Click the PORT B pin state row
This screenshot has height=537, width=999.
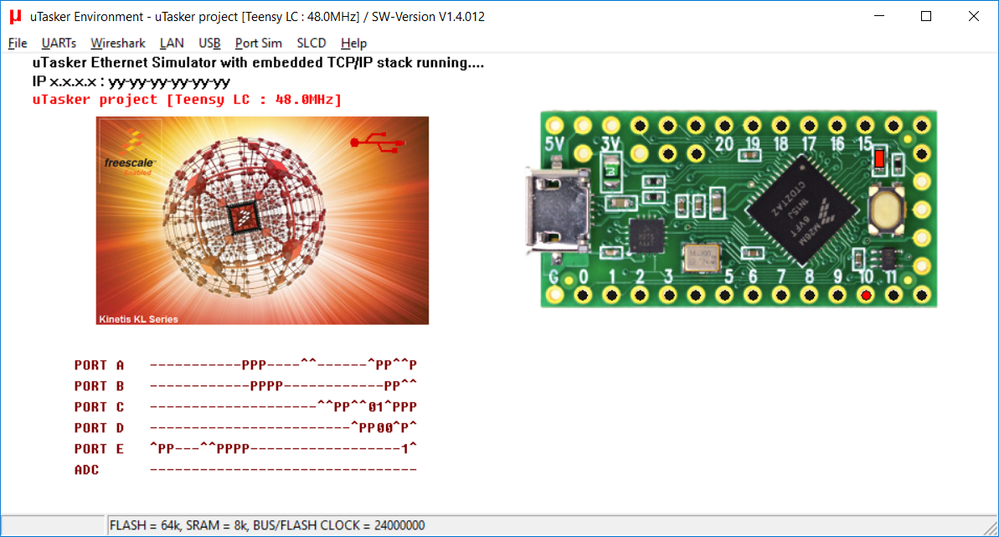point(245,386)
